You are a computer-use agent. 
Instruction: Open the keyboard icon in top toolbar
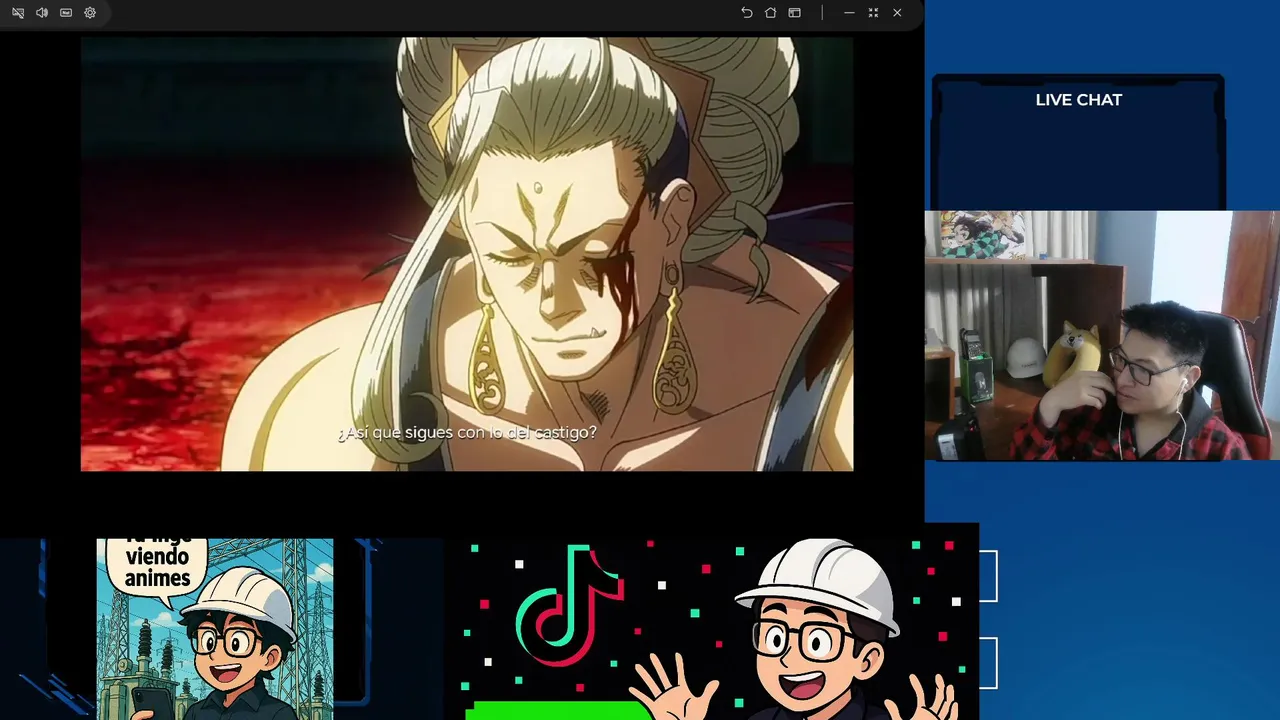[x=66, y=13]
